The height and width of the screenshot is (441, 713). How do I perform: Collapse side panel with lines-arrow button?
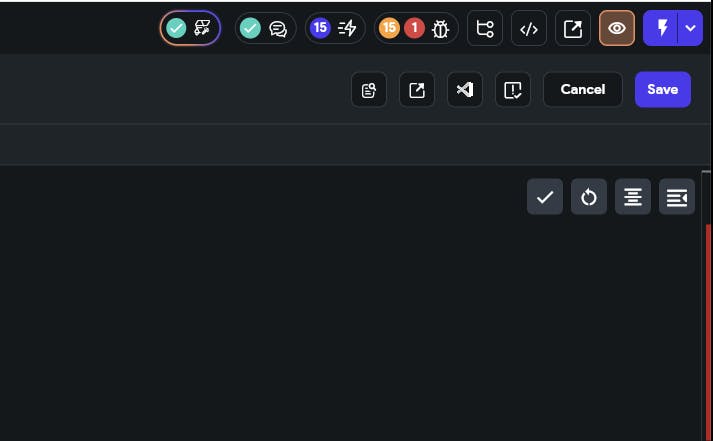coord(677,197)
